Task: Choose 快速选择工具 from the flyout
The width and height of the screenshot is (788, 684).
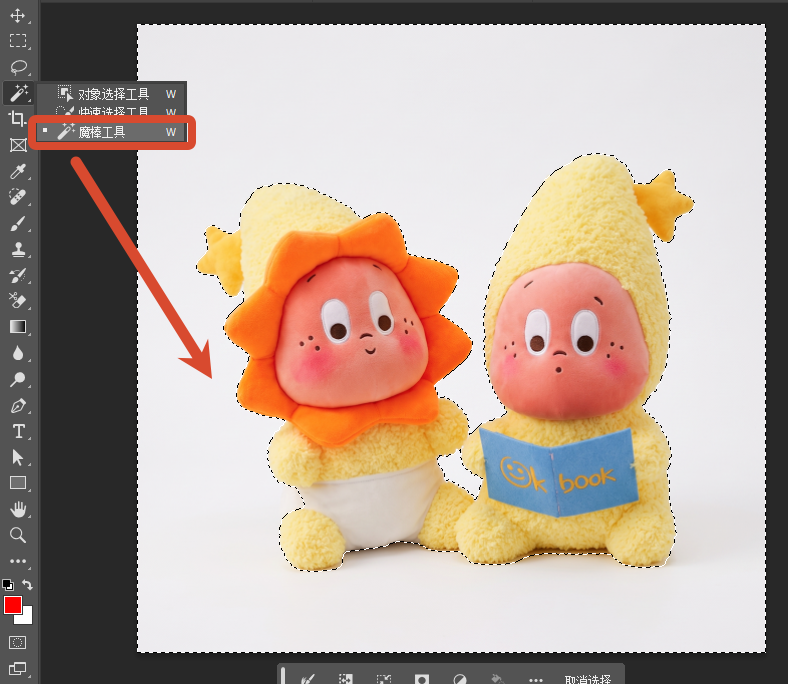Action: (112, 111)
